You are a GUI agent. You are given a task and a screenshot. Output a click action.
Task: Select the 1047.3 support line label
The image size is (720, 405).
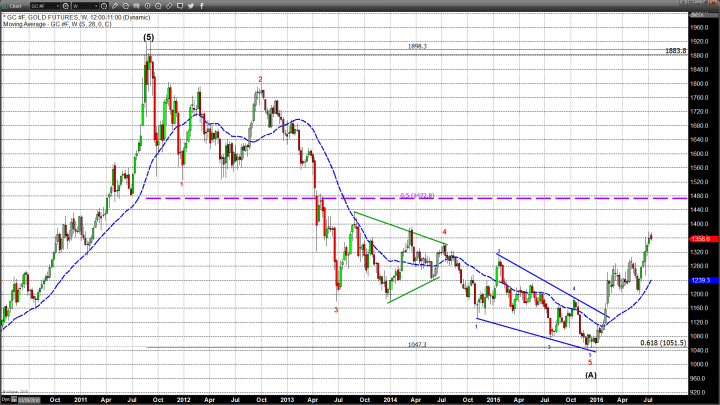click(417, 344)
